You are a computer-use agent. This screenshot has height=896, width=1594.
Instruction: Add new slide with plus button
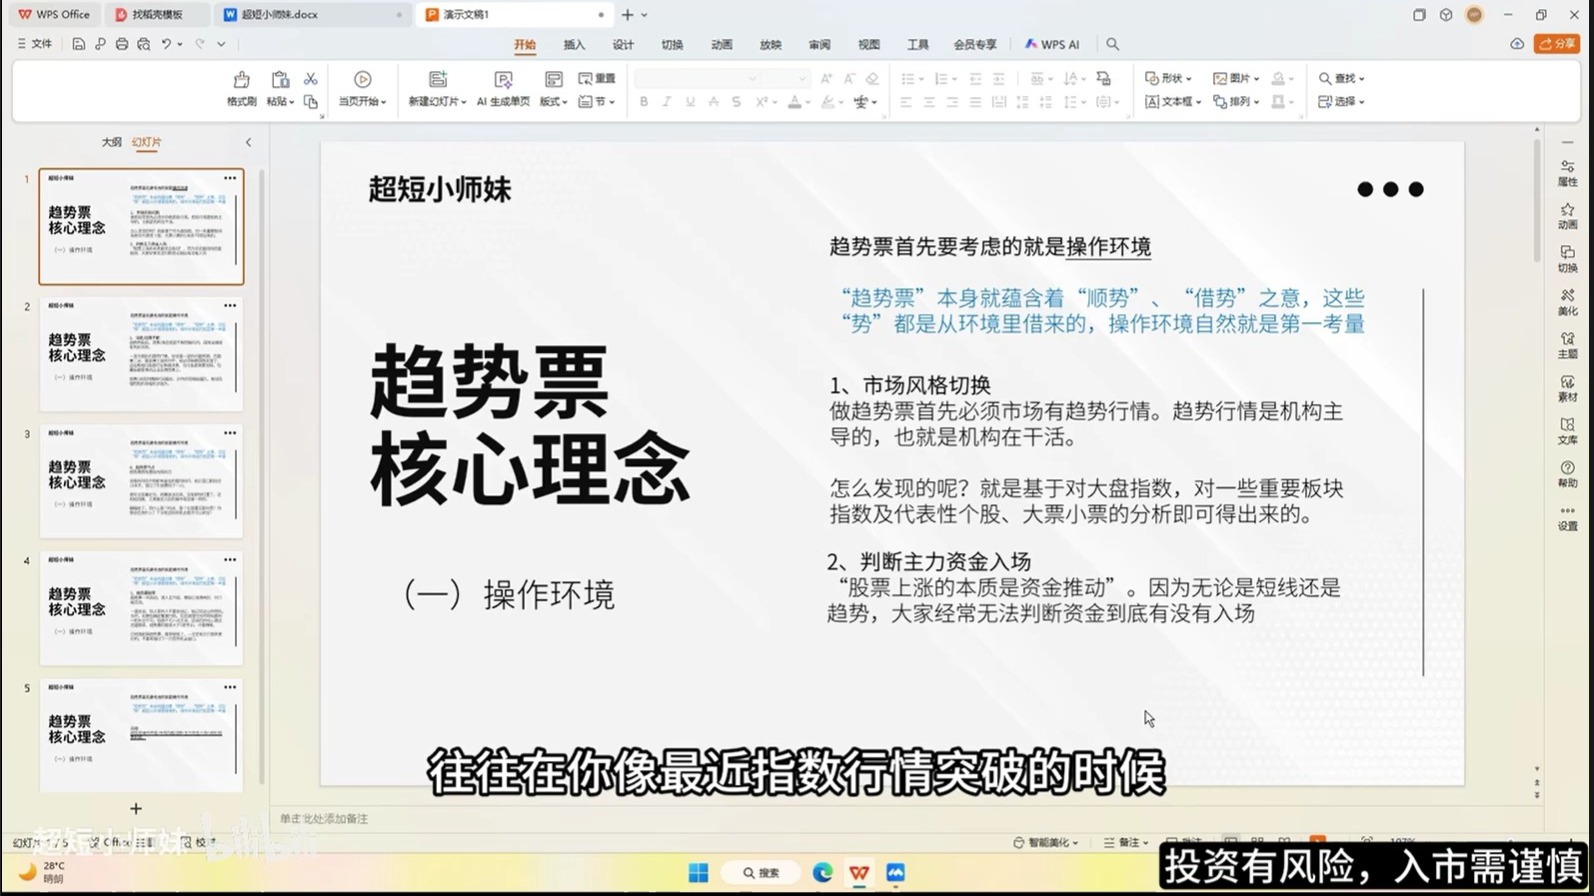[x=136, y=808]
